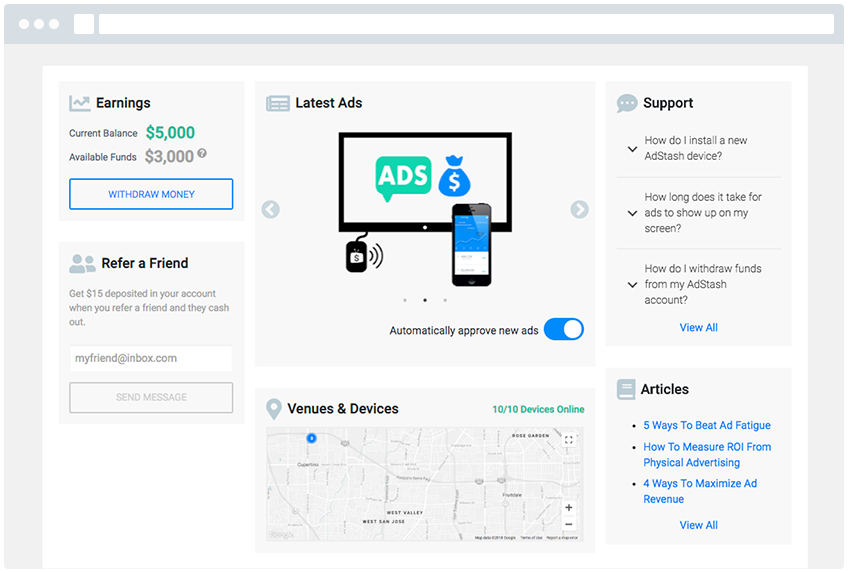Click the Current Balance label
The image size is (848, 573).
[103, 133]
